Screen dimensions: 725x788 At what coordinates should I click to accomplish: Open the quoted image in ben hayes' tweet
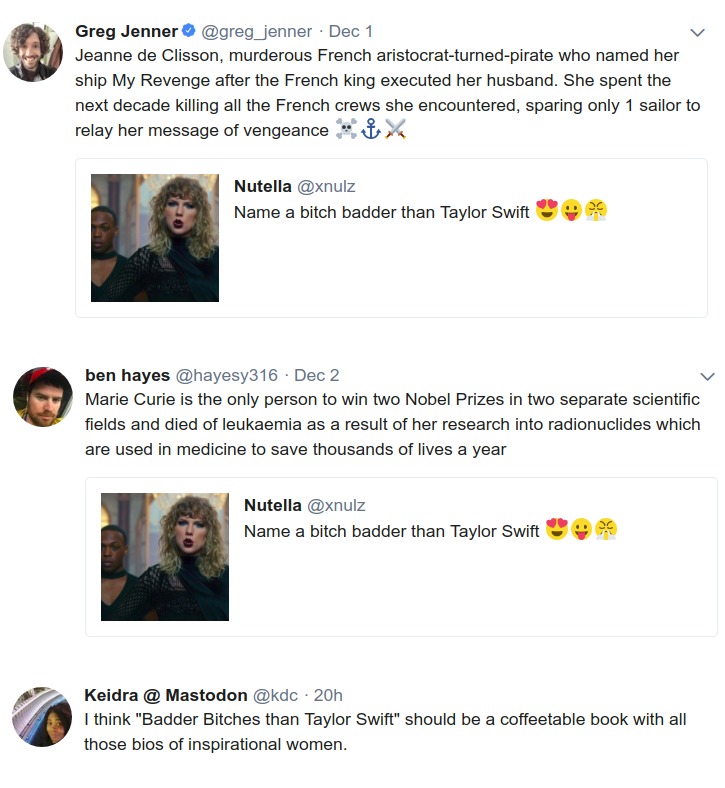pyautogui.click(x=165, y=557)
